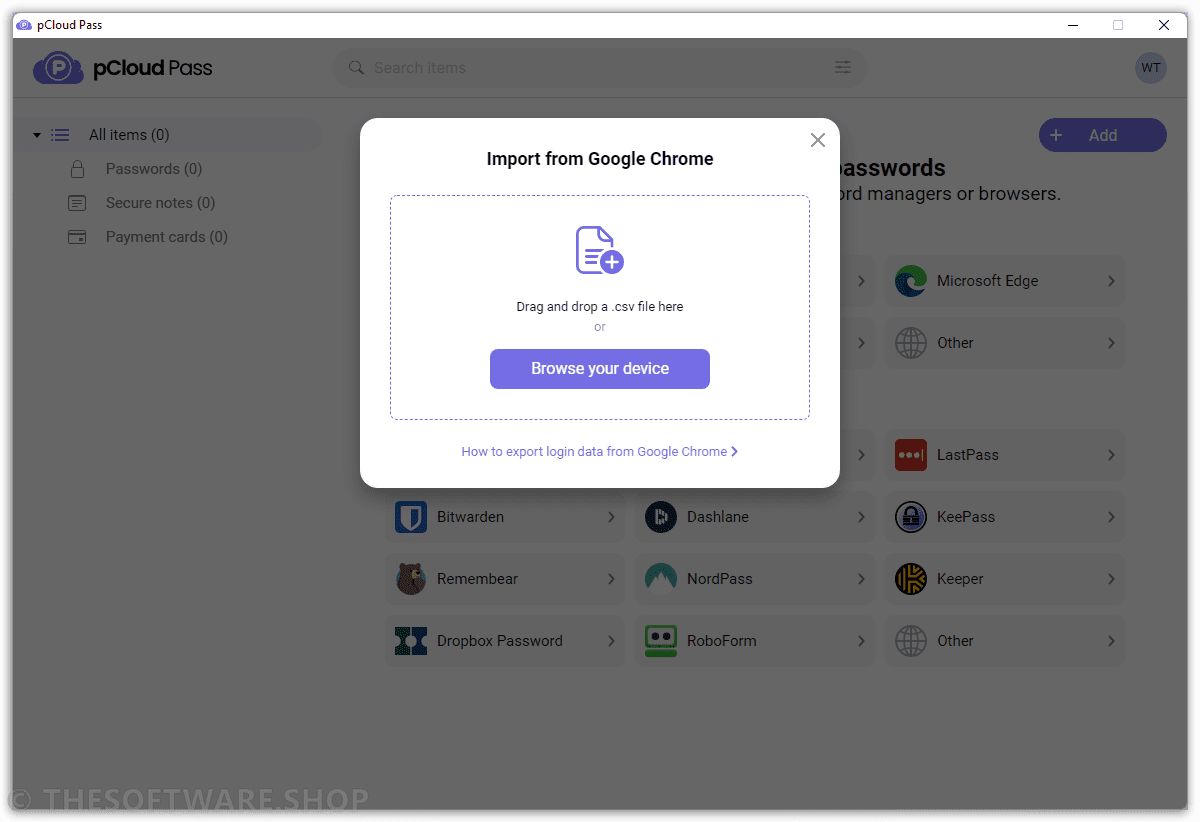The width and height of the screenshot is (1200, 822).
Task: Select Secure notes (0) in sidebar
Action: tap(160, 203)
